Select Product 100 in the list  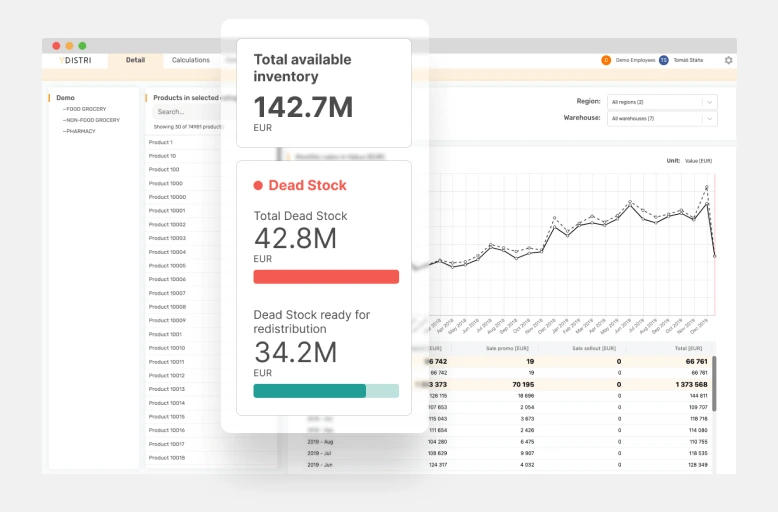[x=164, y=170]
